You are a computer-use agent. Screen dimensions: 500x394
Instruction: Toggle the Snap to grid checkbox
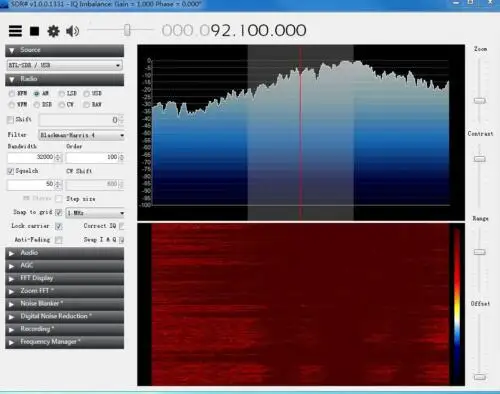point(59,212)
